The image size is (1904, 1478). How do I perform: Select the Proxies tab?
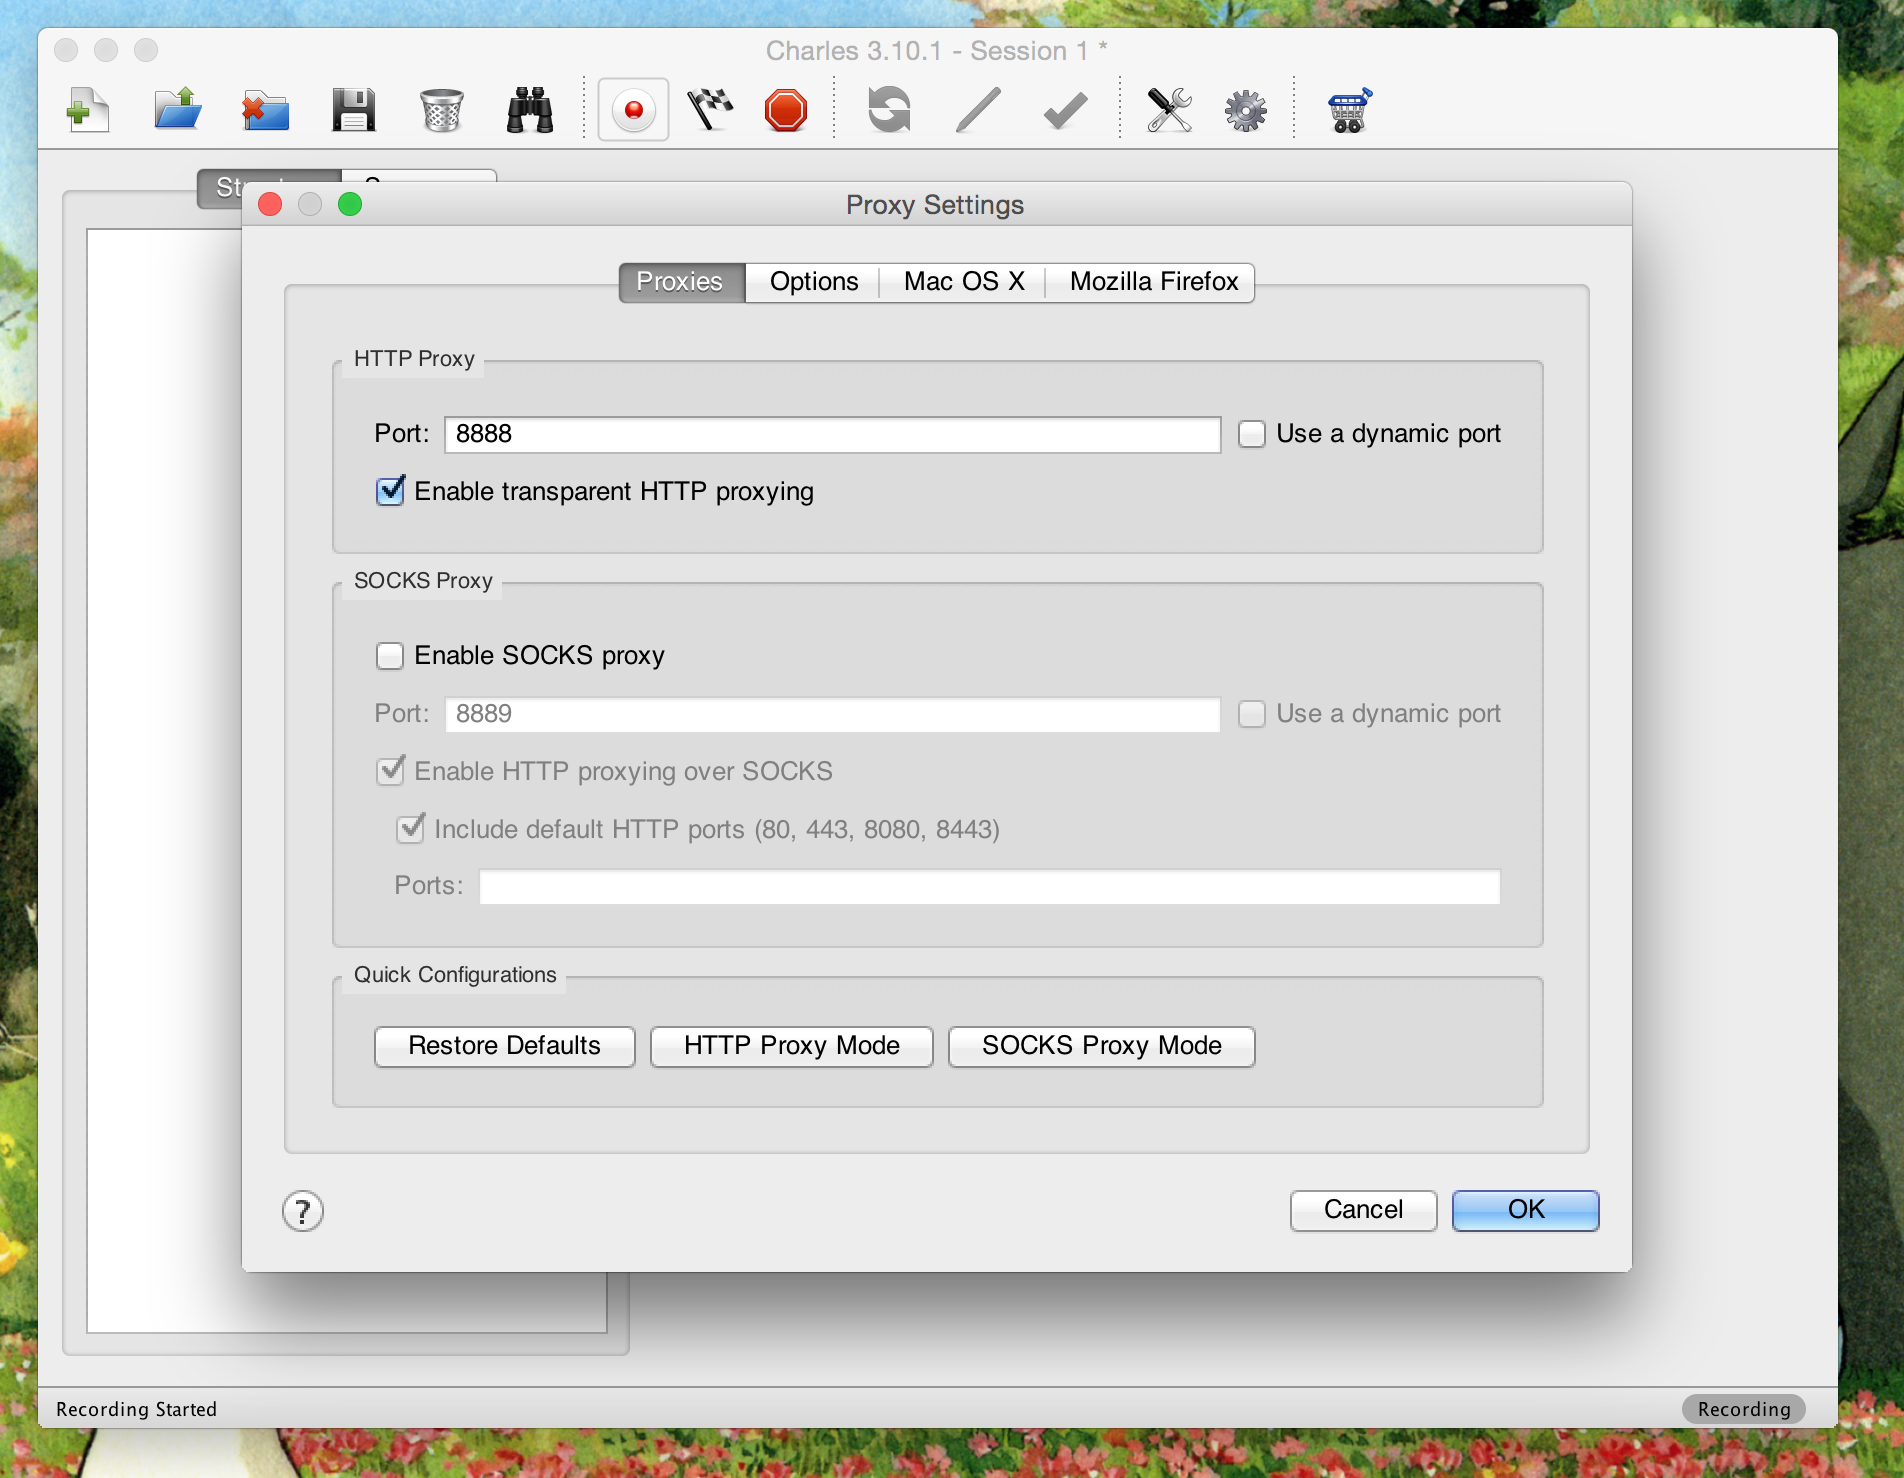coord(681,282)
